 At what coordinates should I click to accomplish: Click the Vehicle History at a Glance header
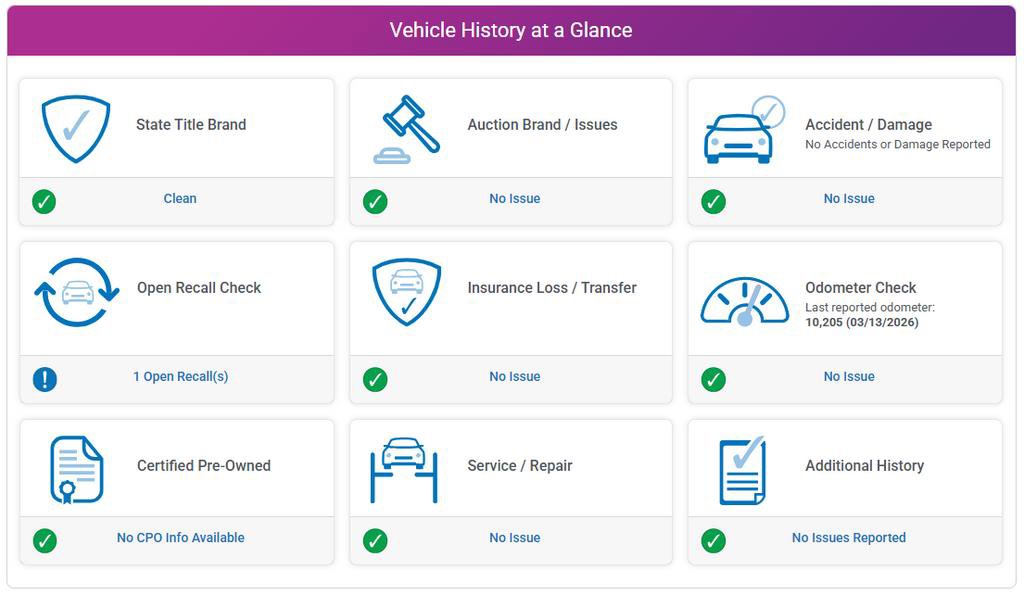511,30
